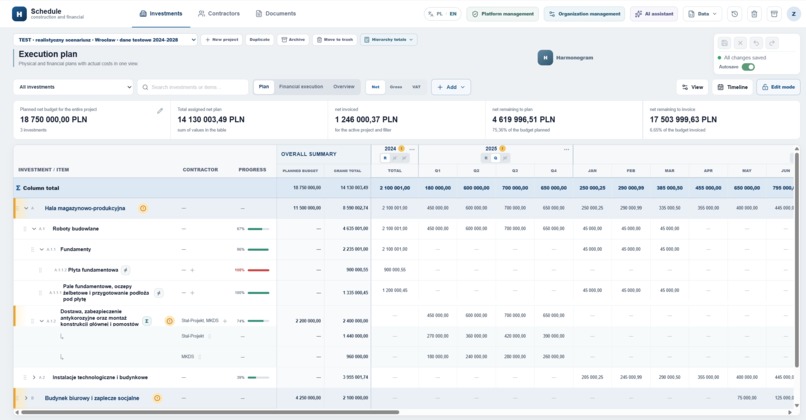
Task: Open the Data dropdown menu
Action: point(702,14)
